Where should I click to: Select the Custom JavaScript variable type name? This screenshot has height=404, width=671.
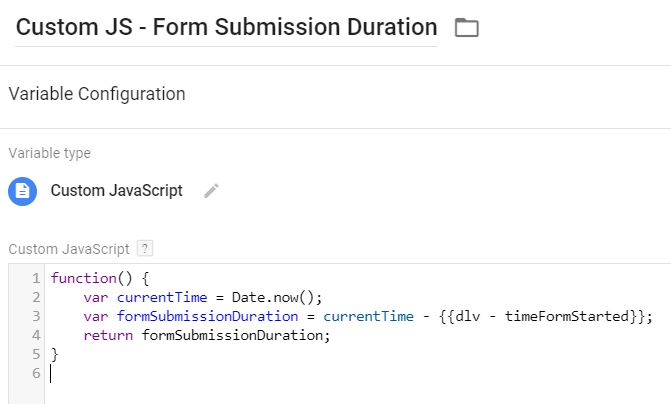click(116, 191)
